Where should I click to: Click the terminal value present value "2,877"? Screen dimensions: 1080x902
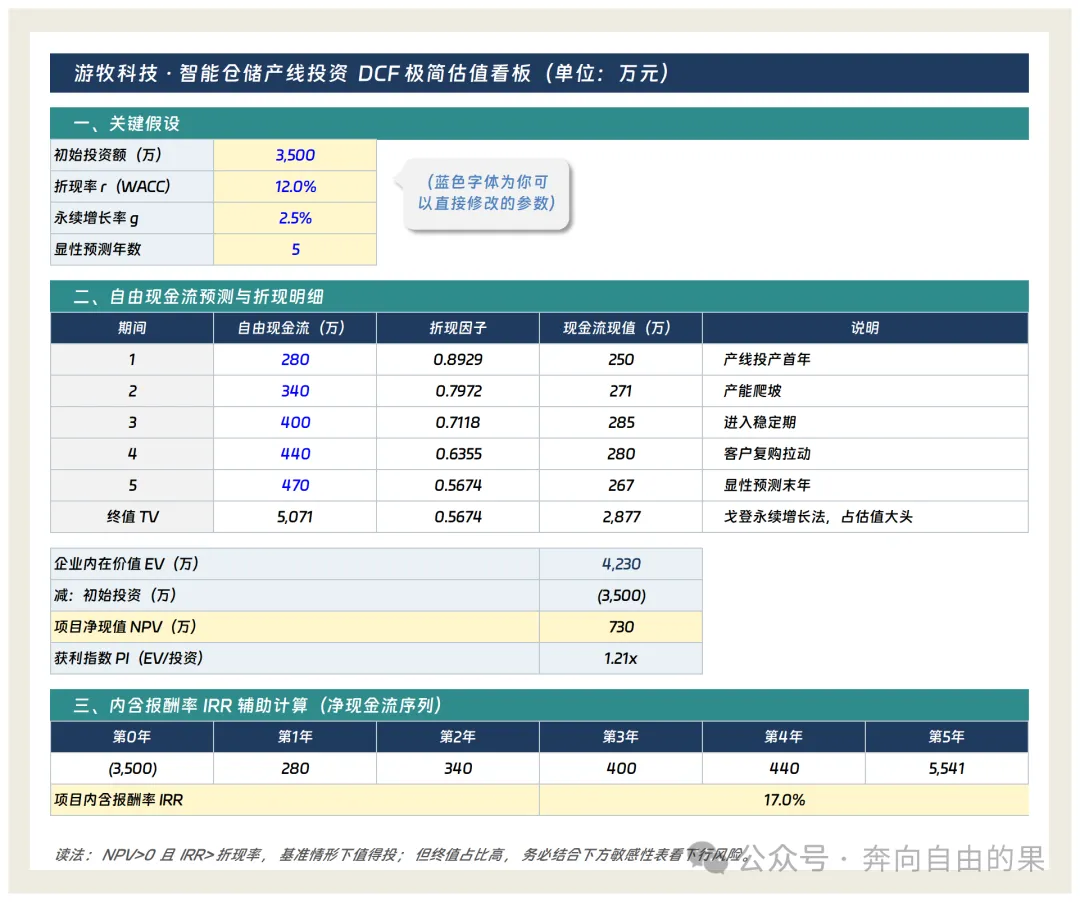coord(621,516)
